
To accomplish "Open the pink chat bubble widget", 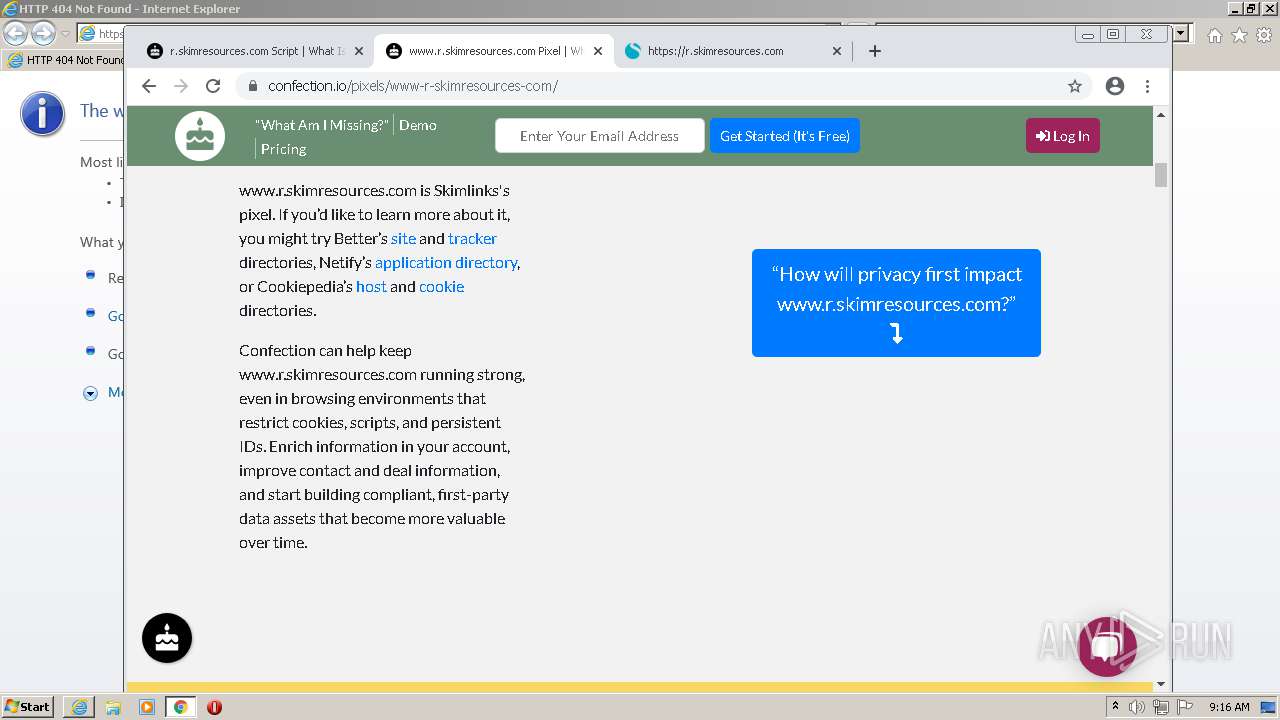I will click(x=1107, y=647).
